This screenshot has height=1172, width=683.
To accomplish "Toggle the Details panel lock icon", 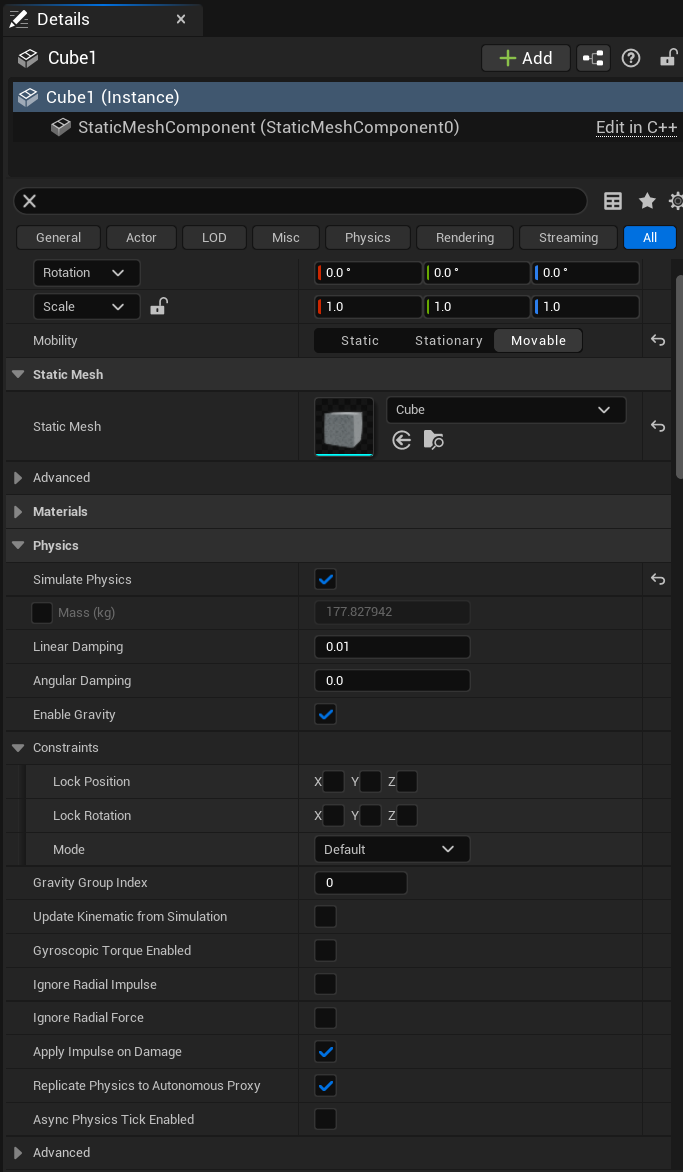I will [x=668, y=58].
